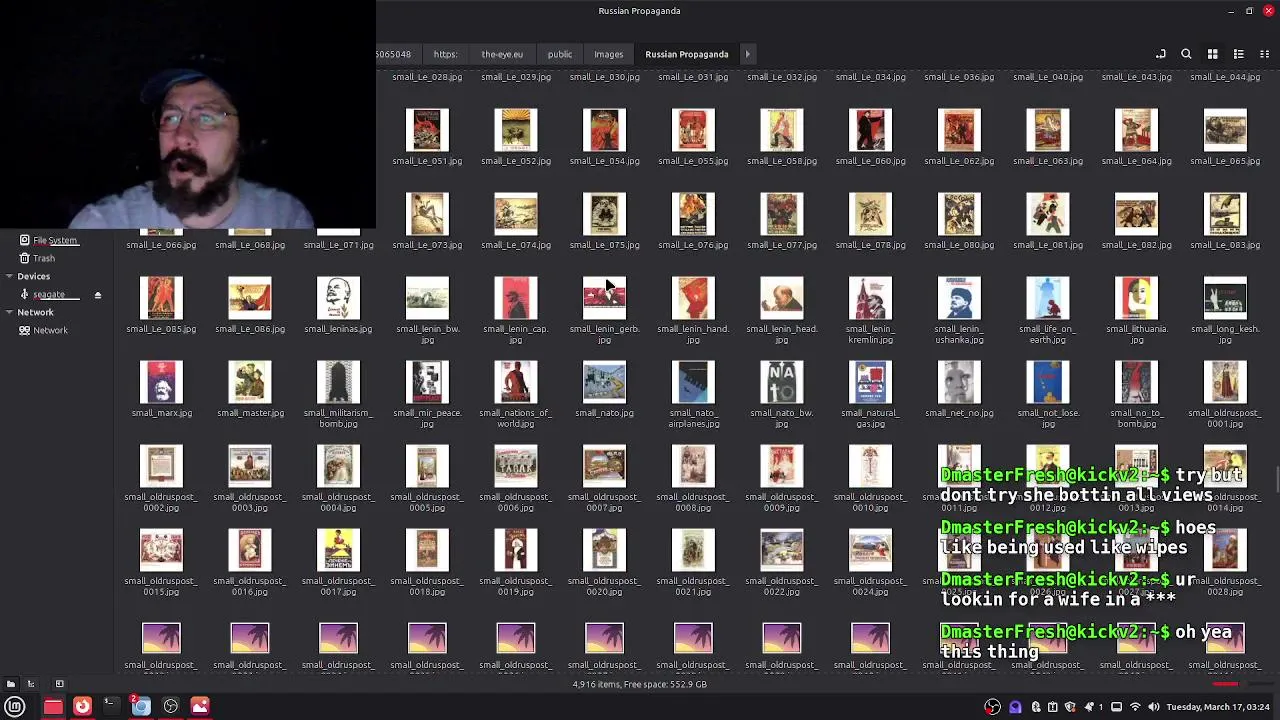Switch to icon view
The height and width of the screenshot is (720, 1280).
[x=1212, y=54]
